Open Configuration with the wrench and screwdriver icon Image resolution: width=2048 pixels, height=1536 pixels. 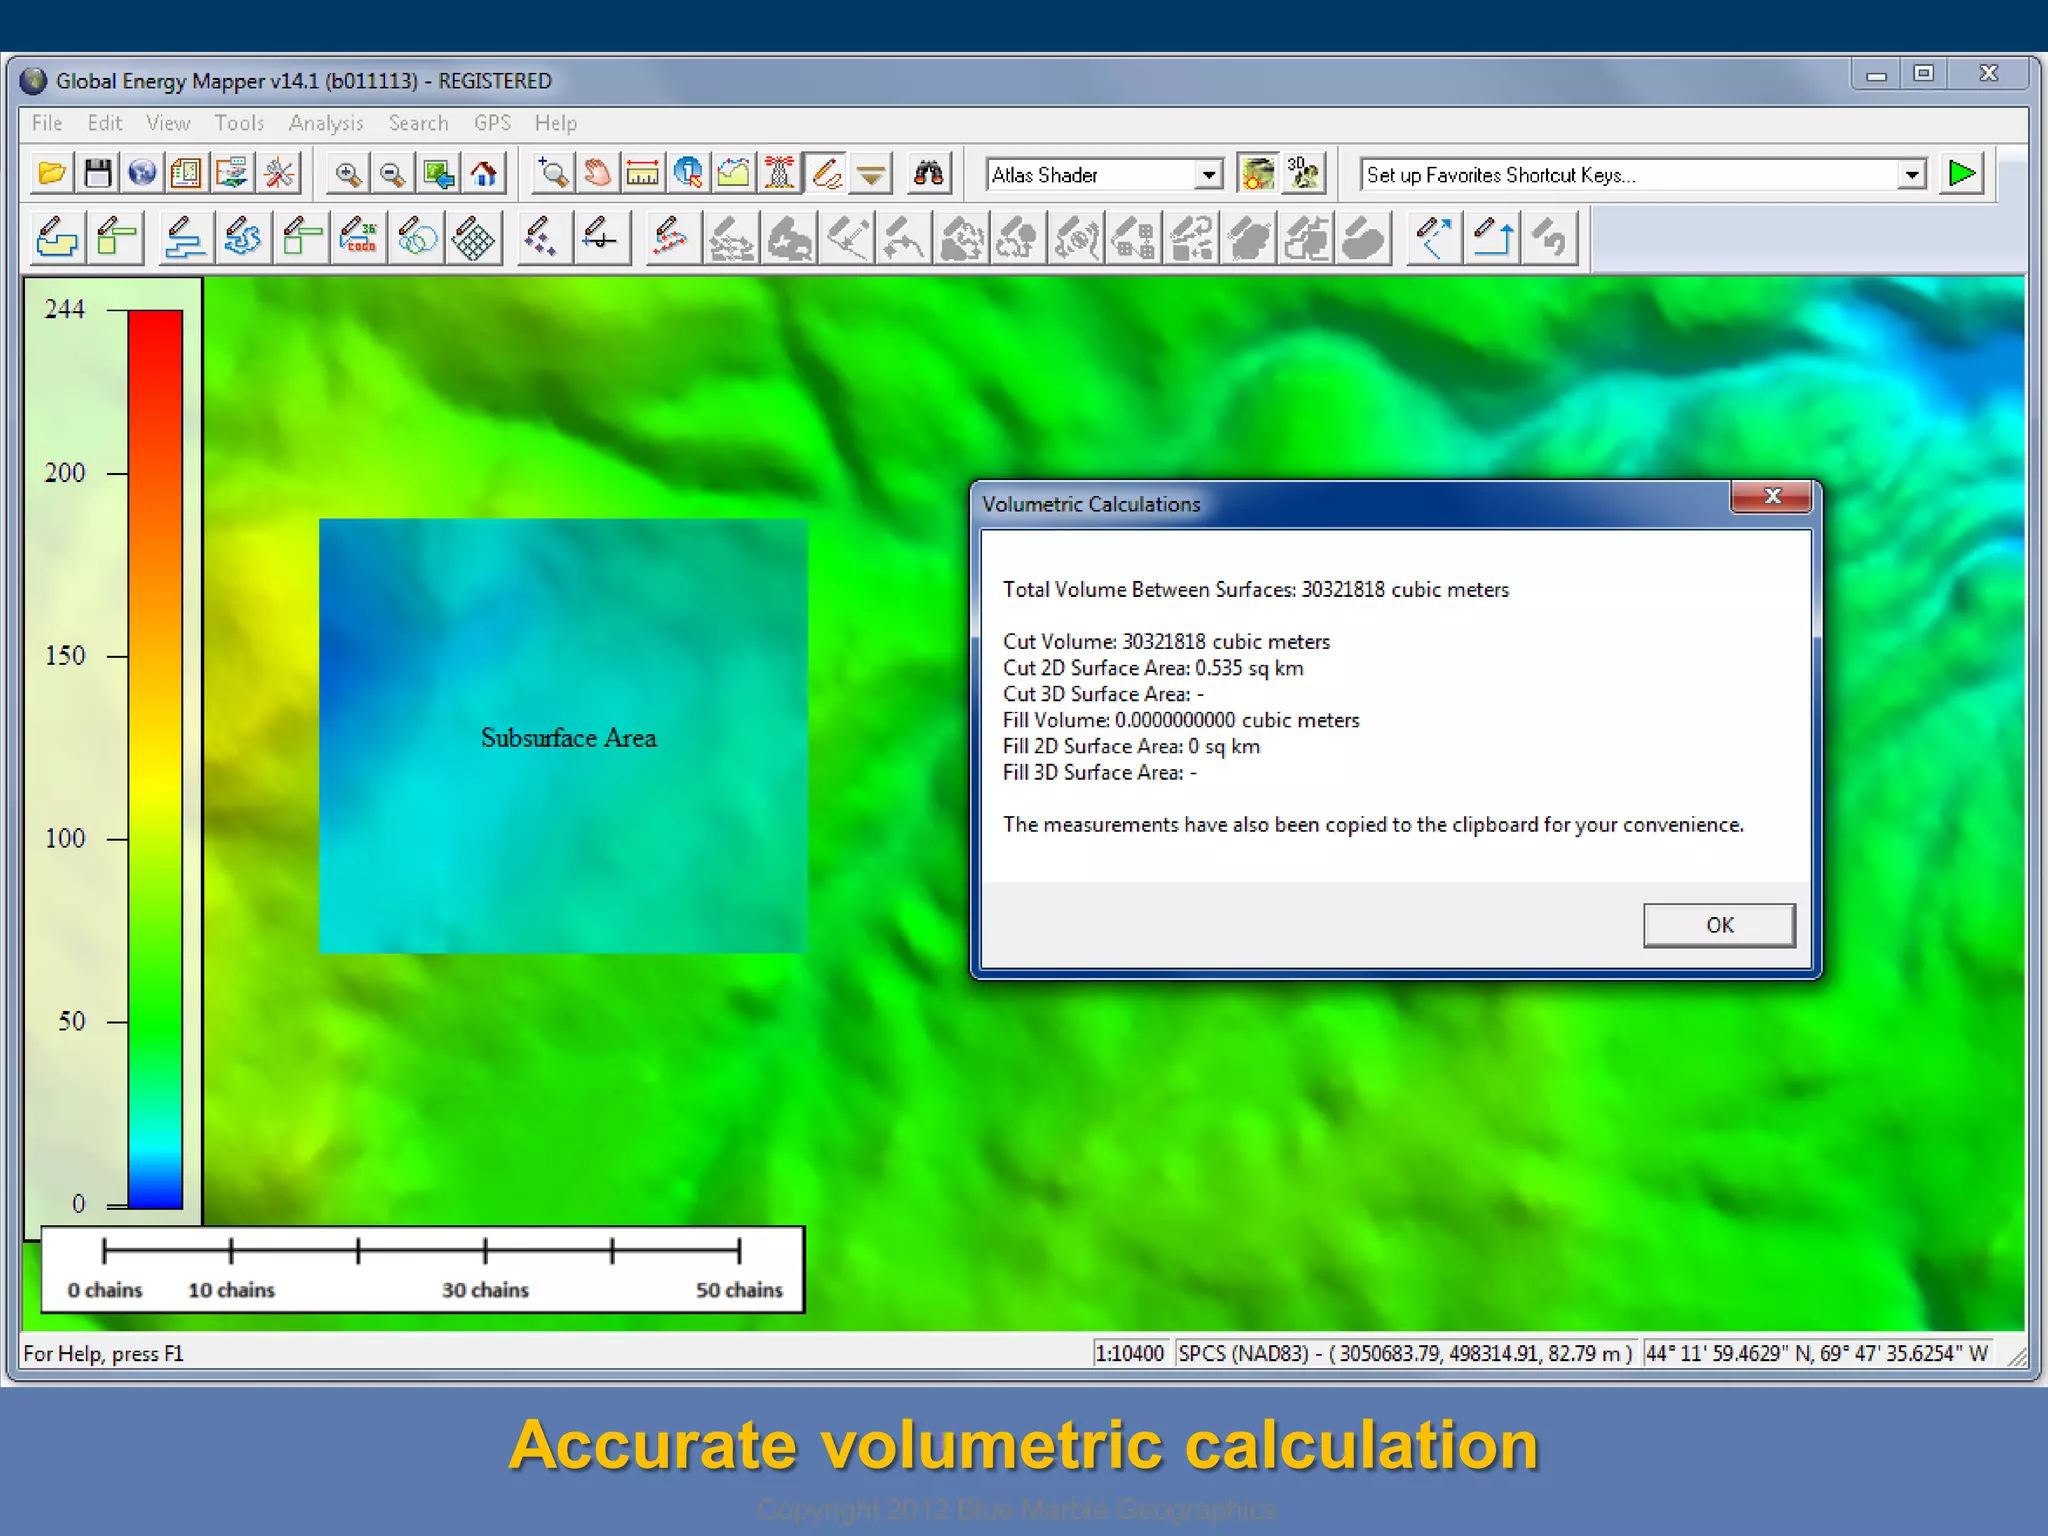click(x=279, y=174)
